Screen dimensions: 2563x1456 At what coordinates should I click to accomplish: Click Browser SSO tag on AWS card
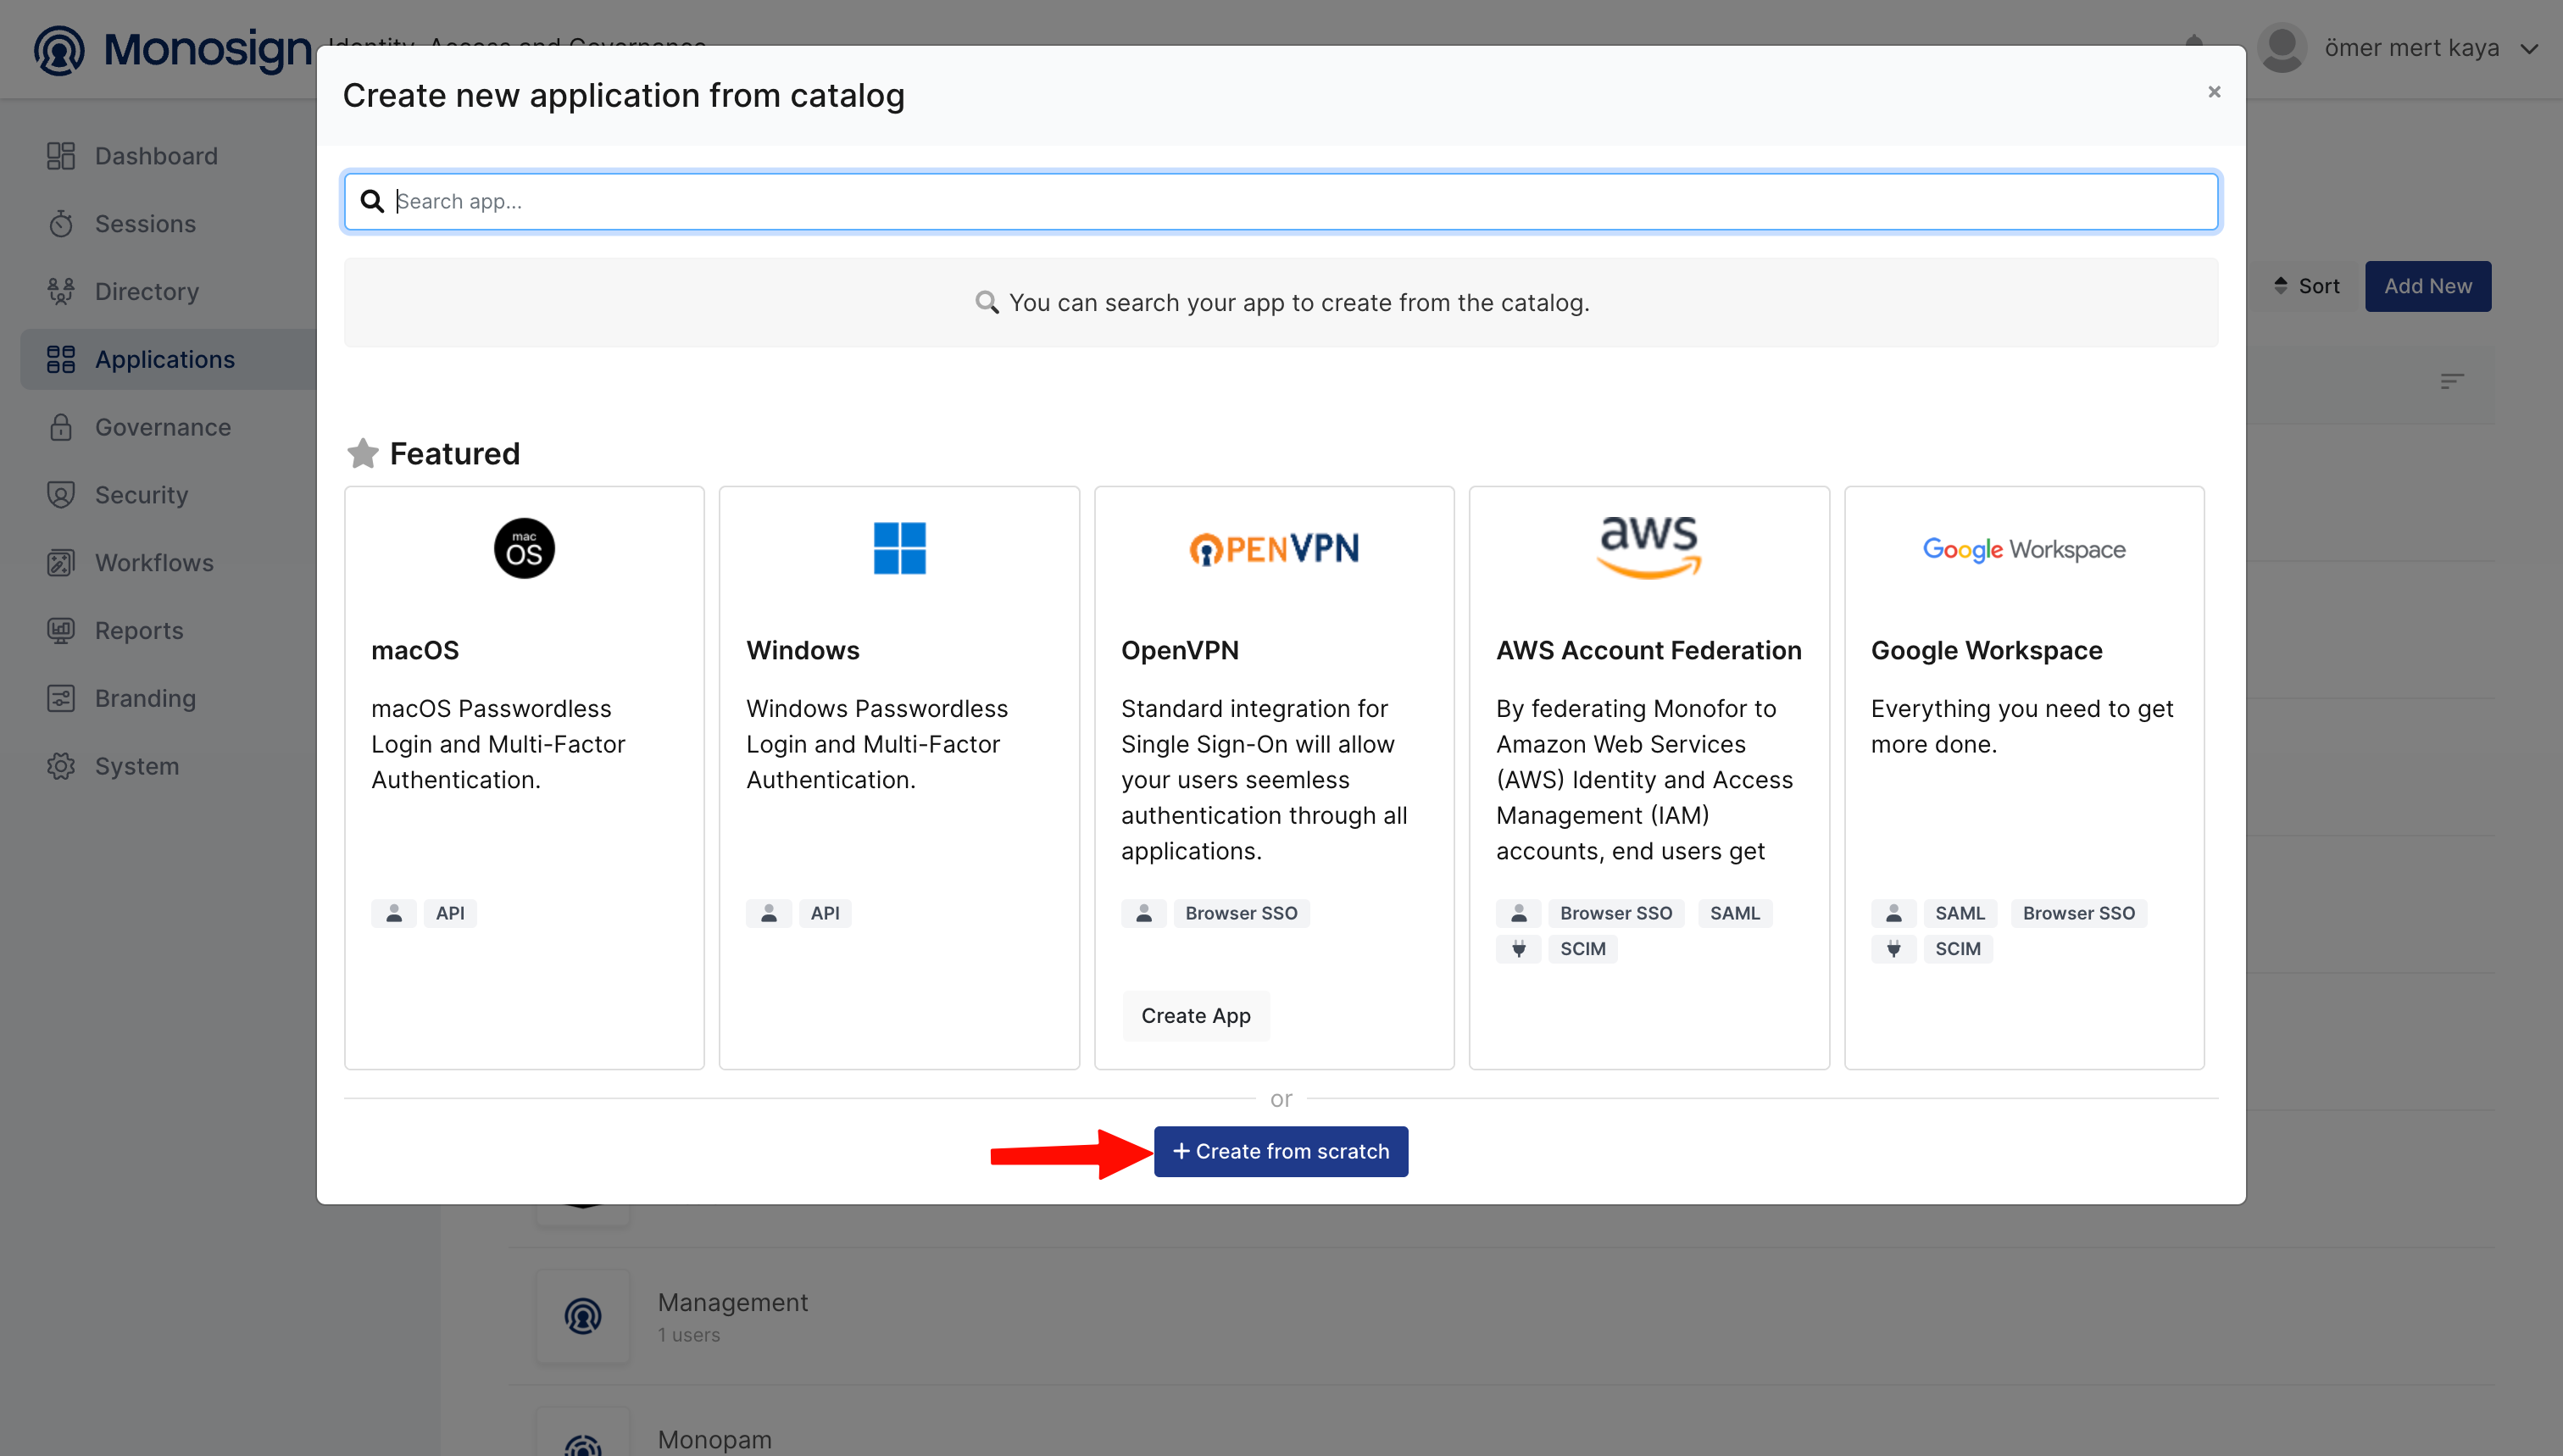click(x=1616, y=913)
